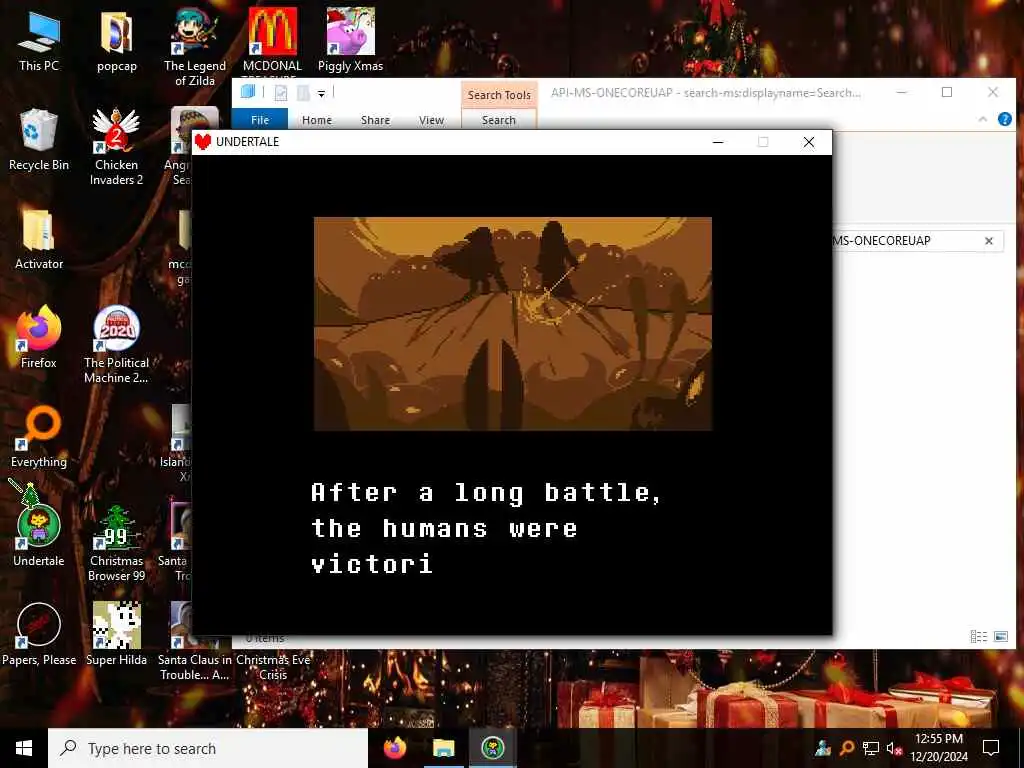Switch Explorer to details view icon
Screen dimensions: 1024x768
click(978, 636)
